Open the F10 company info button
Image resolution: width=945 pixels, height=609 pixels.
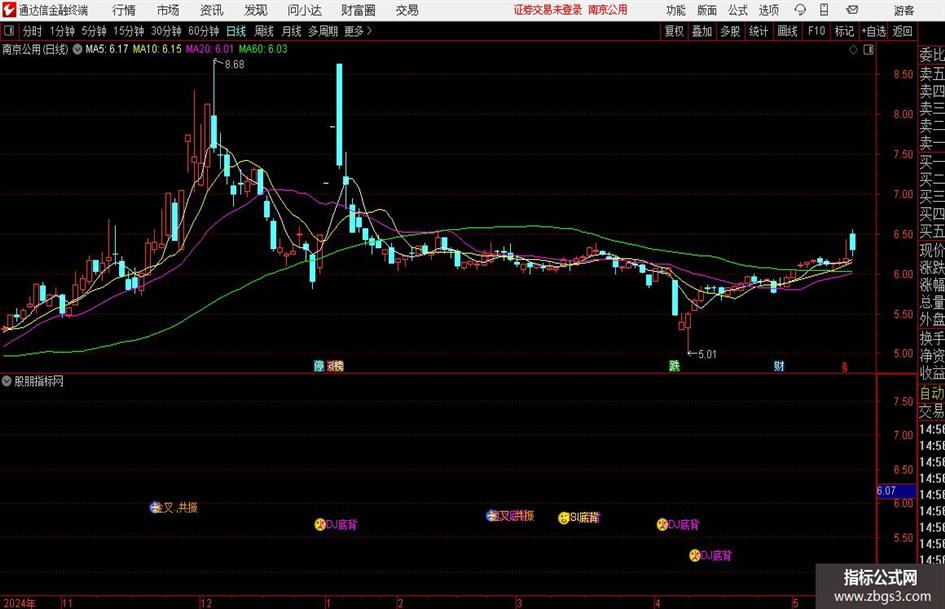(817, 31)
